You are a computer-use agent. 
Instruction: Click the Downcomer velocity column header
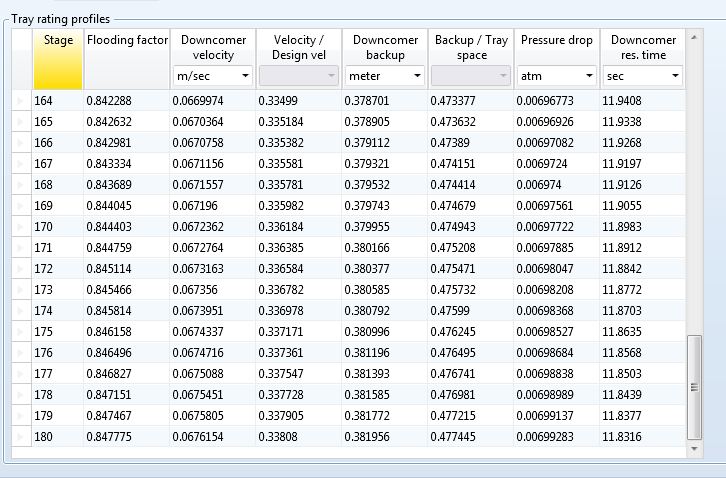(213, 47)
